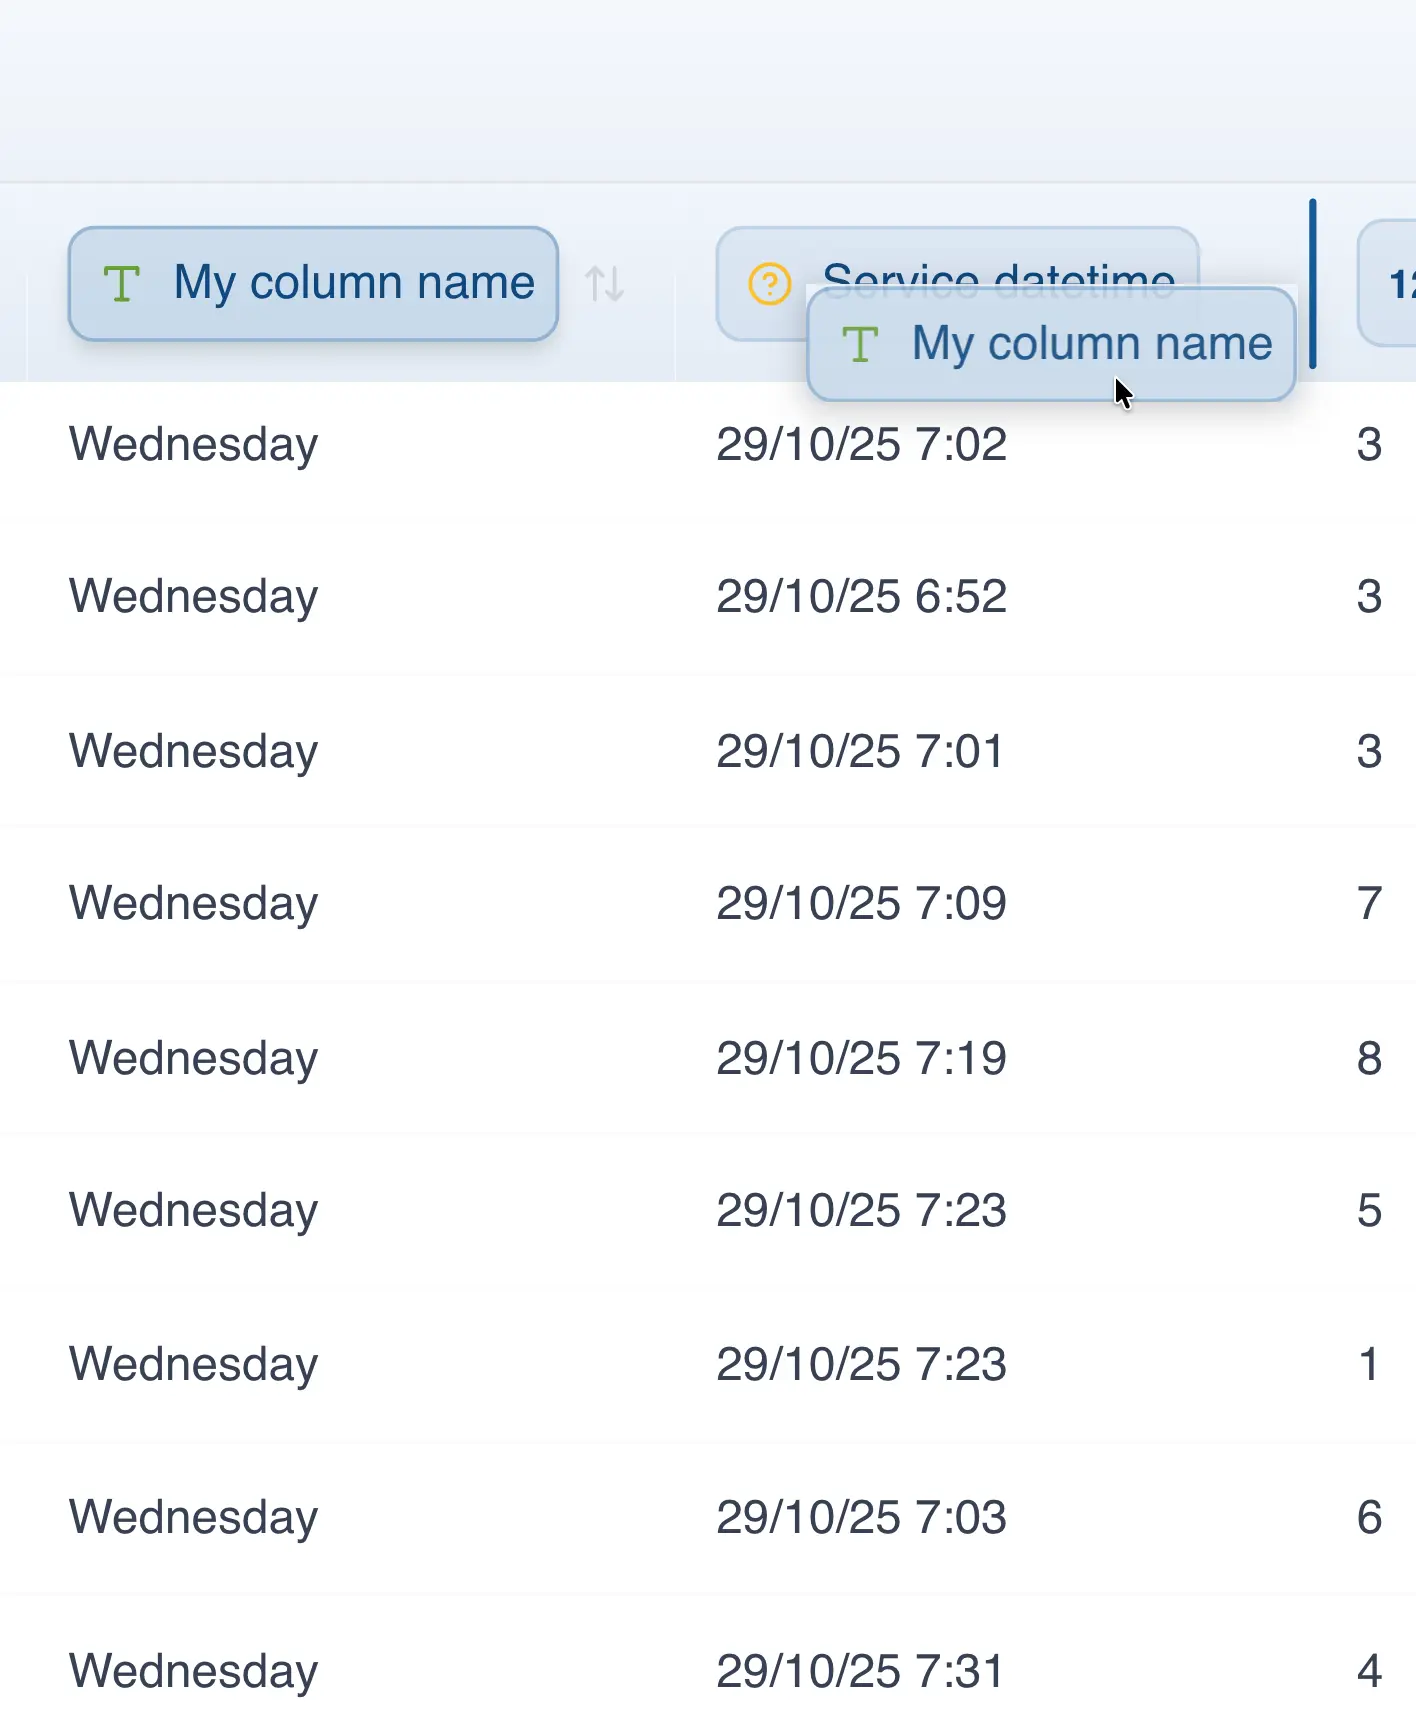Click the green T icon on the dragged column chip
This screenshot has width=1416, height=1724.
[x=860, y=345]
